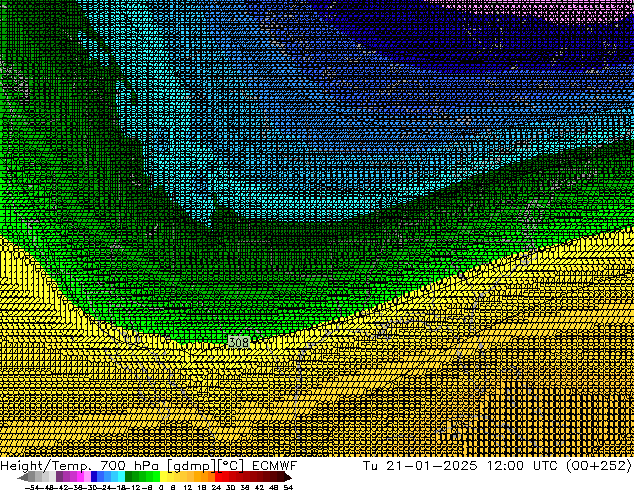Viewport: 634px width, 490px height.
Task: Select the bright red 24 °C legend swatch
Action: pyautogui.click(x=219, y=477)
